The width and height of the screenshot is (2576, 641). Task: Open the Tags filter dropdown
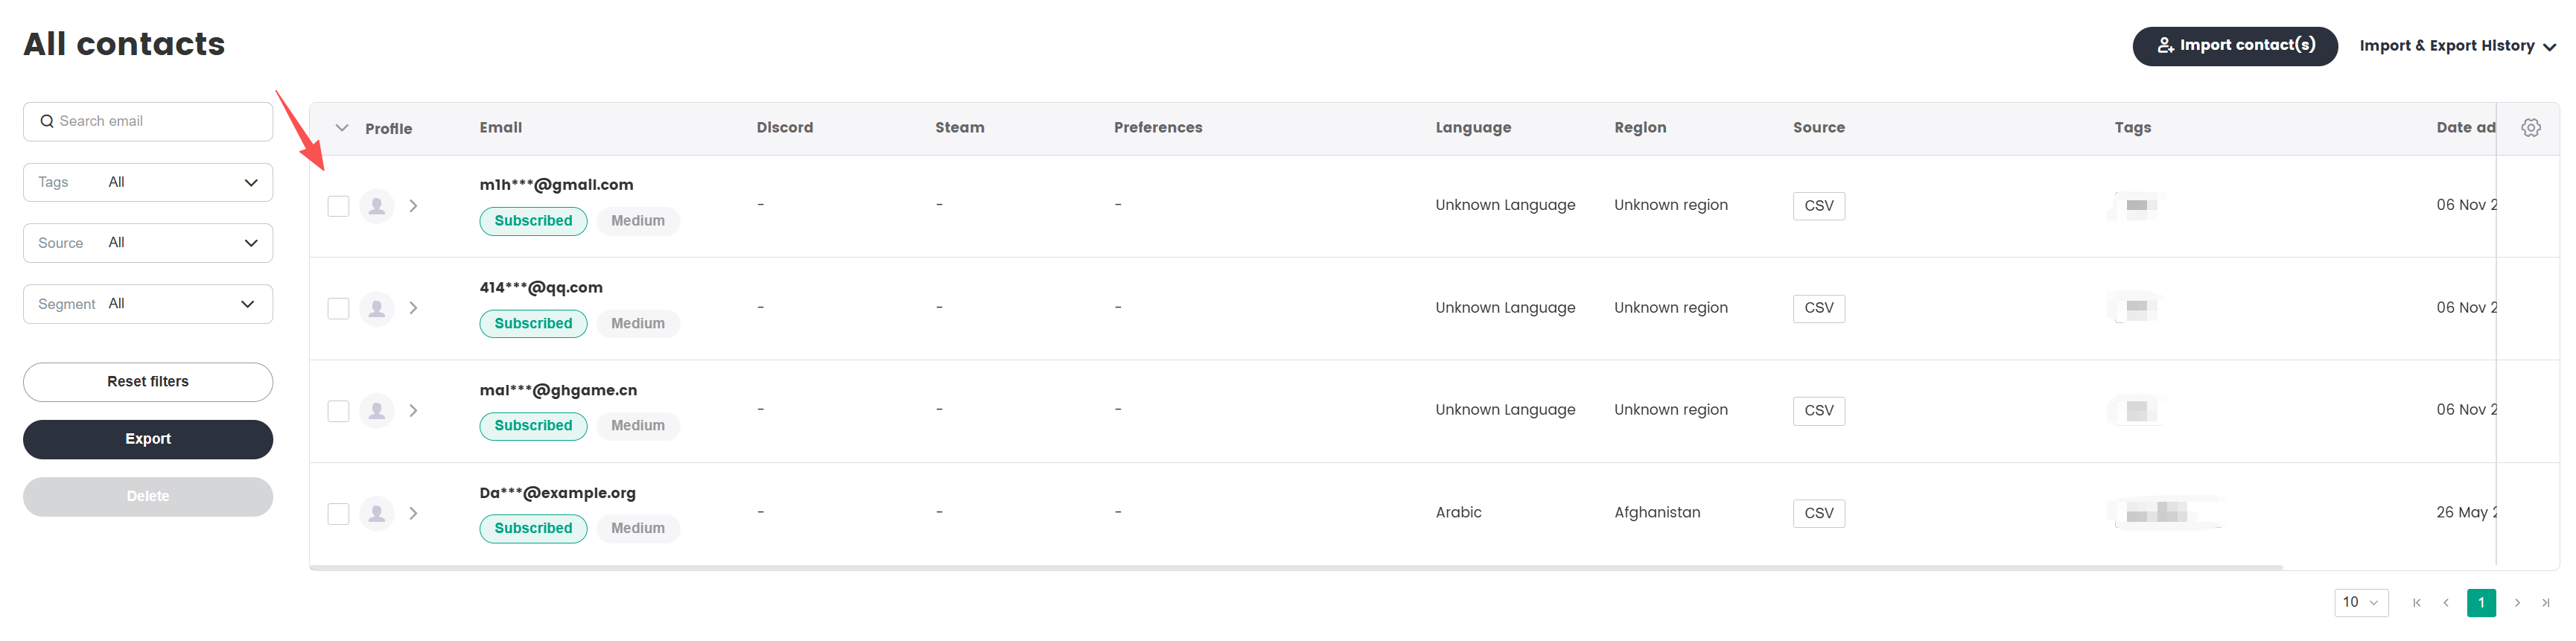pyautogui.click(x=148, y=182)
